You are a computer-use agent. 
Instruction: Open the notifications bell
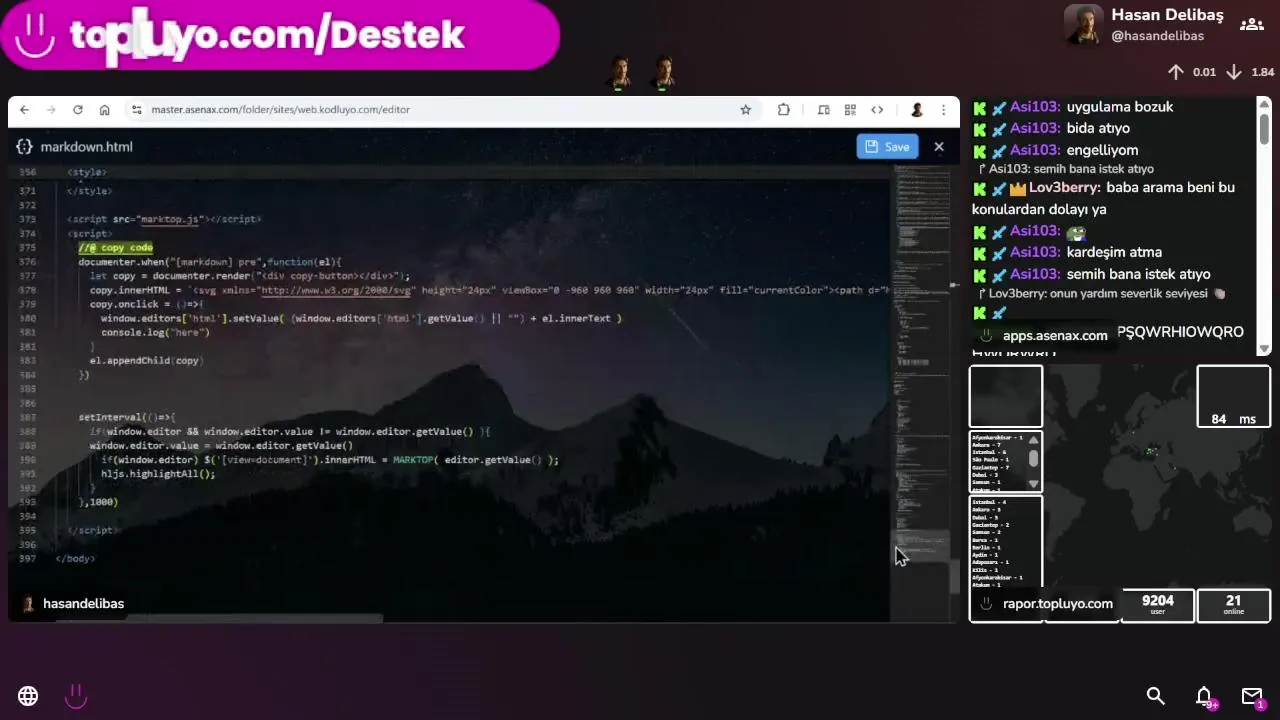[1204, 696]
